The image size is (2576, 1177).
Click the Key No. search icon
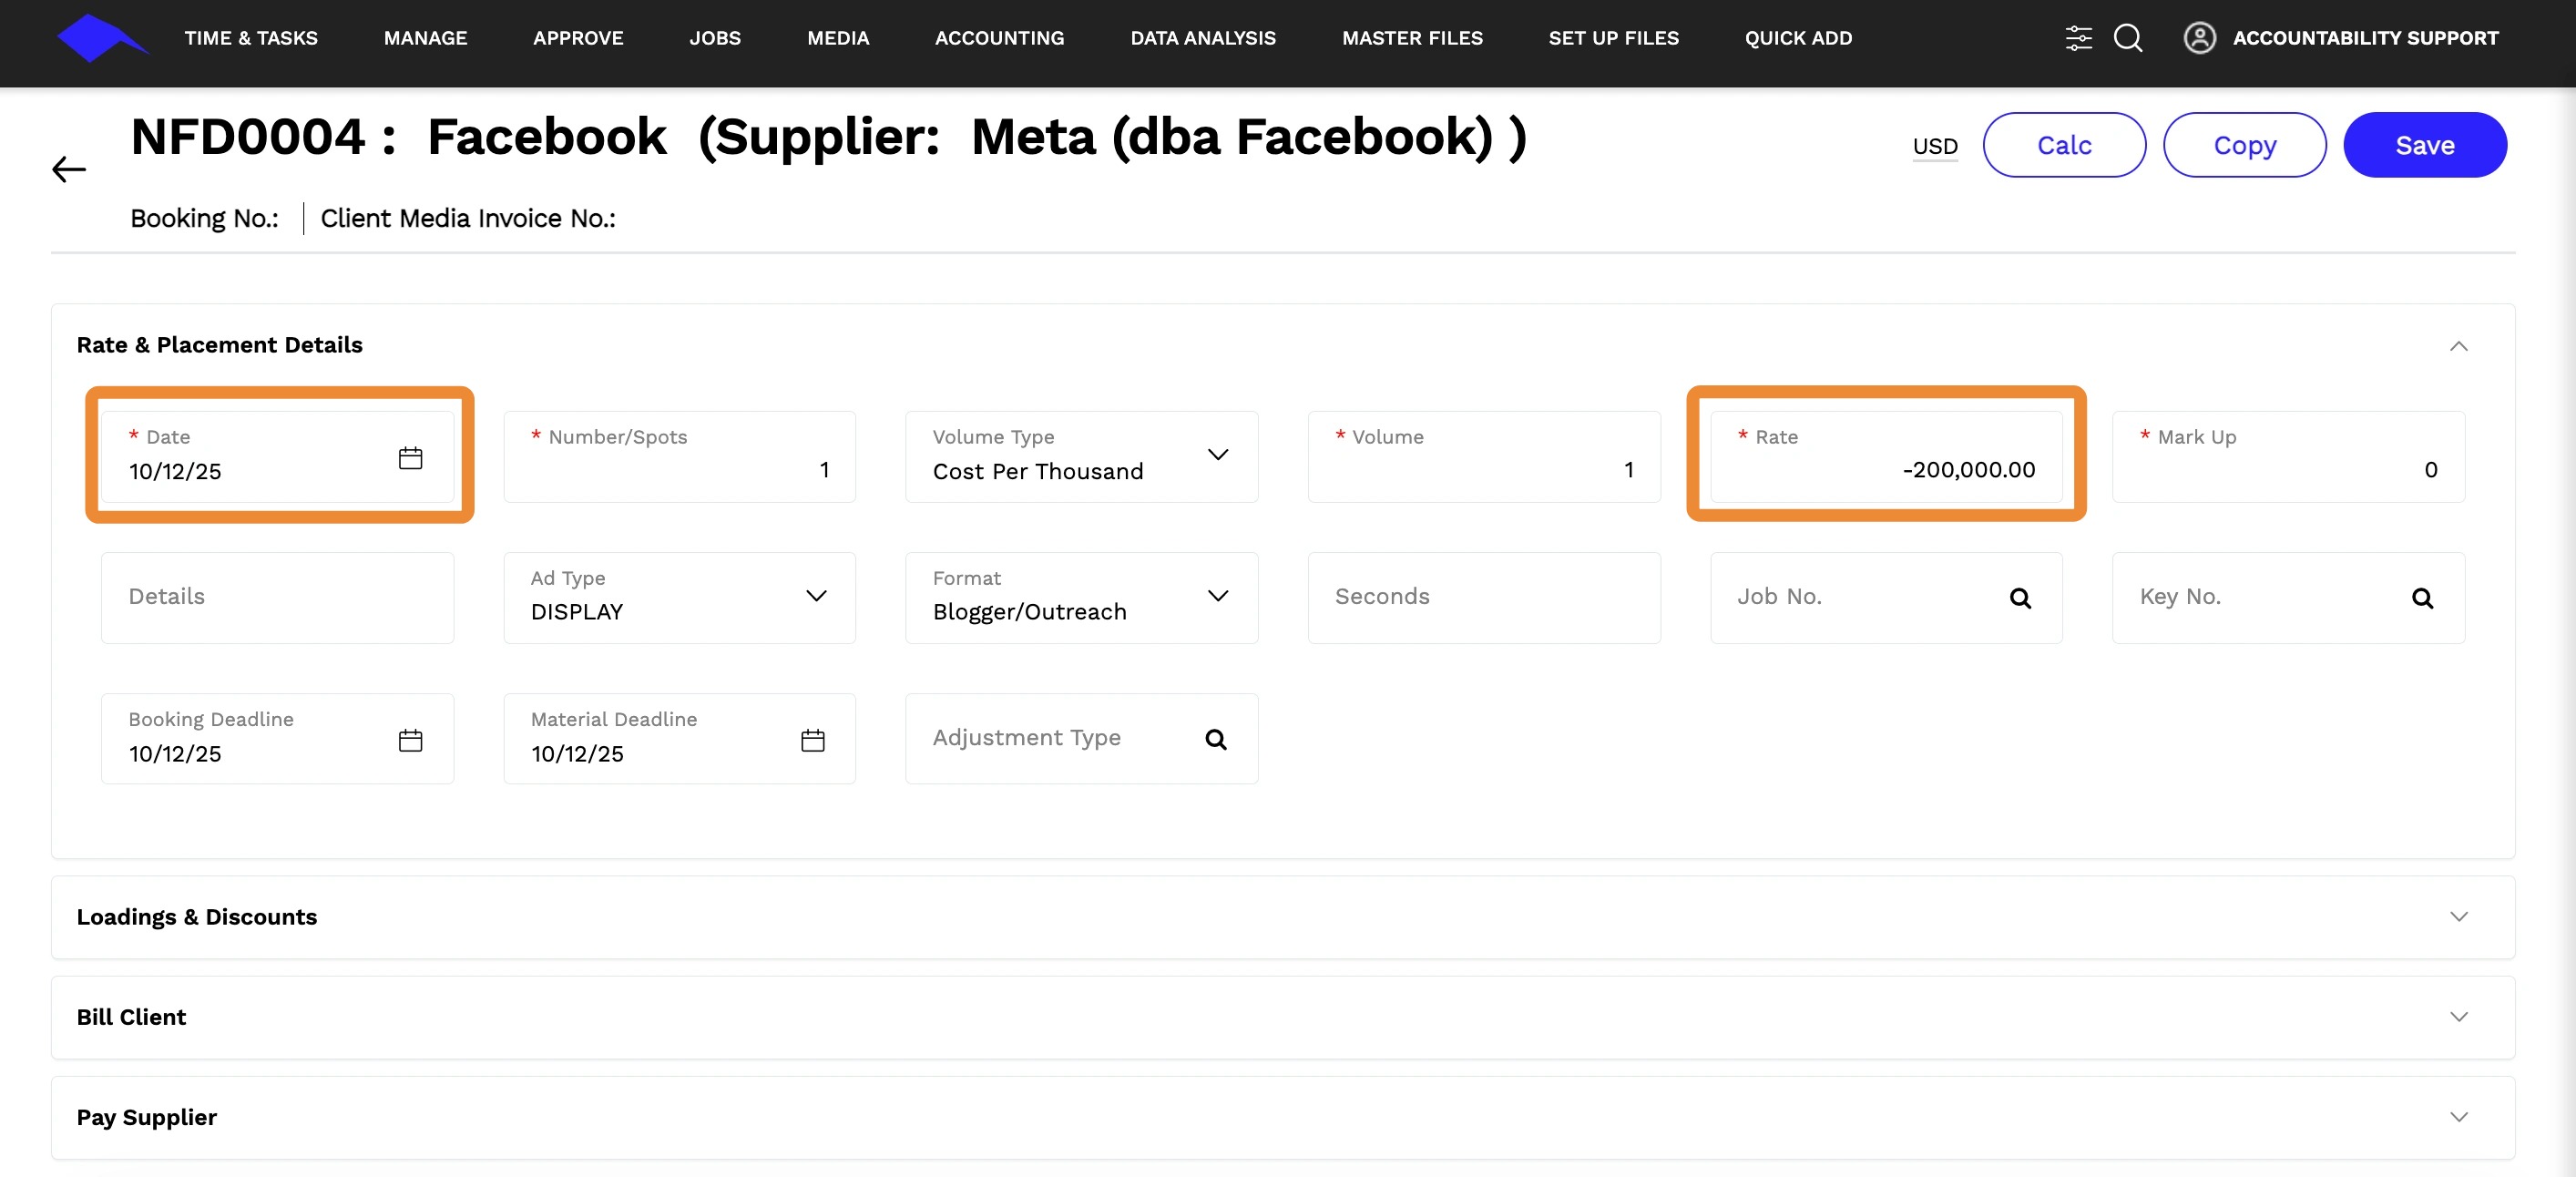2421,598
